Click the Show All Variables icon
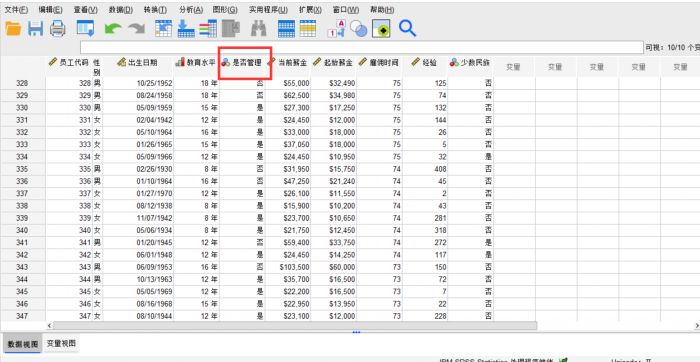Viewport: 700px width, 362px height. tap(382, 29)
